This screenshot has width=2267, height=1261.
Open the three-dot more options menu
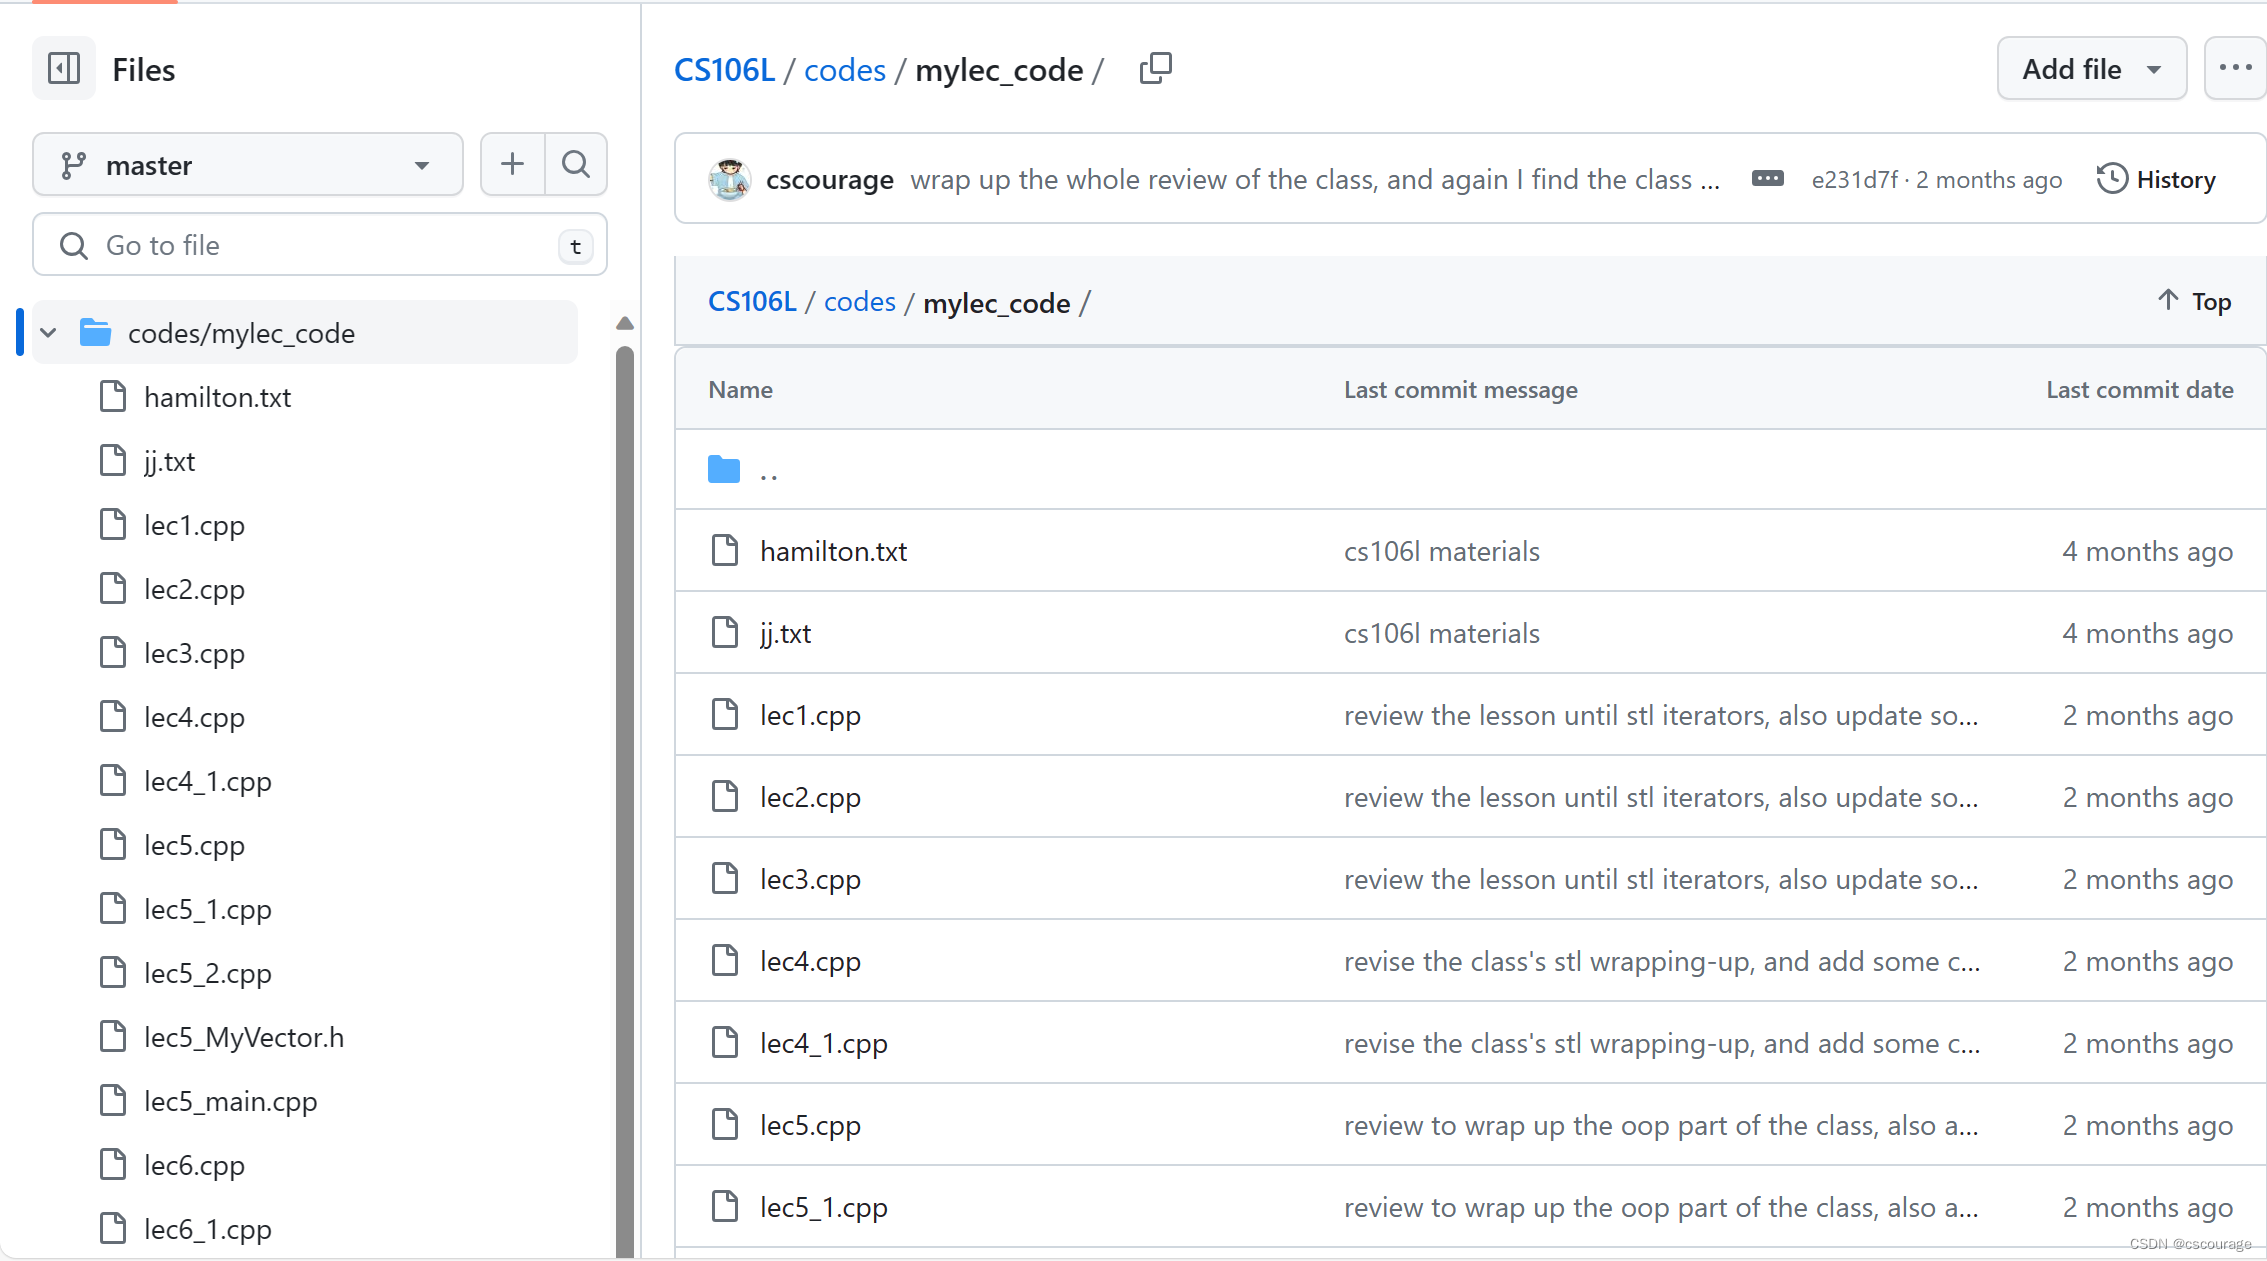point(2235,69)
